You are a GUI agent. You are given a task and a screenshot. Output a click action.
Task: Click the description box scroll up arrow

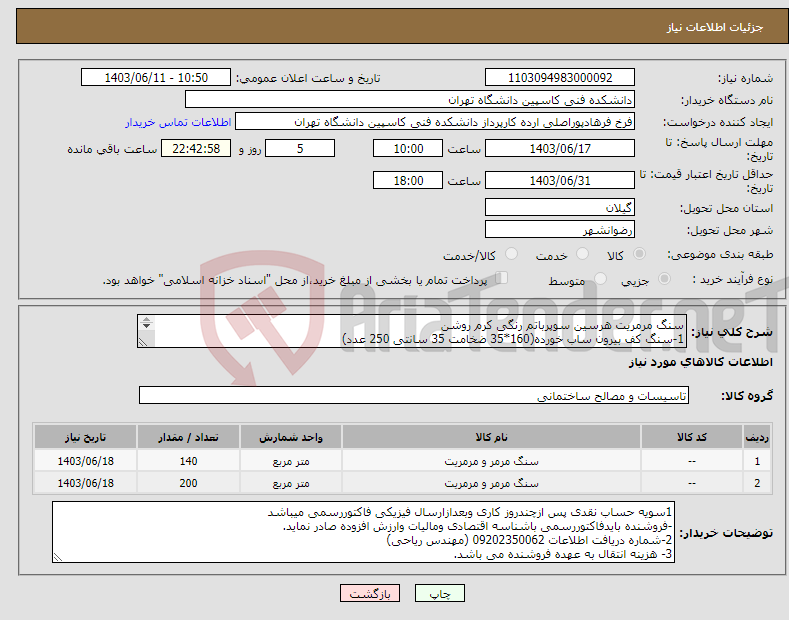(x=146, y=320)
